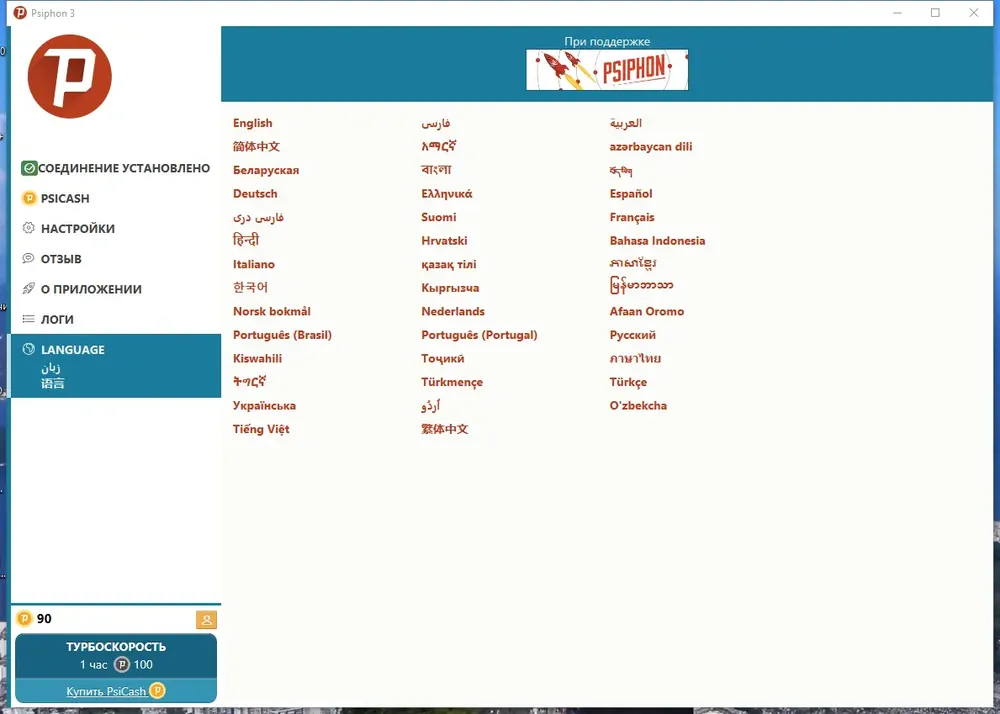The height and width of the screenshot is (714, 1000).
Task: Select Hrvatski language
Action: [445, 241]
